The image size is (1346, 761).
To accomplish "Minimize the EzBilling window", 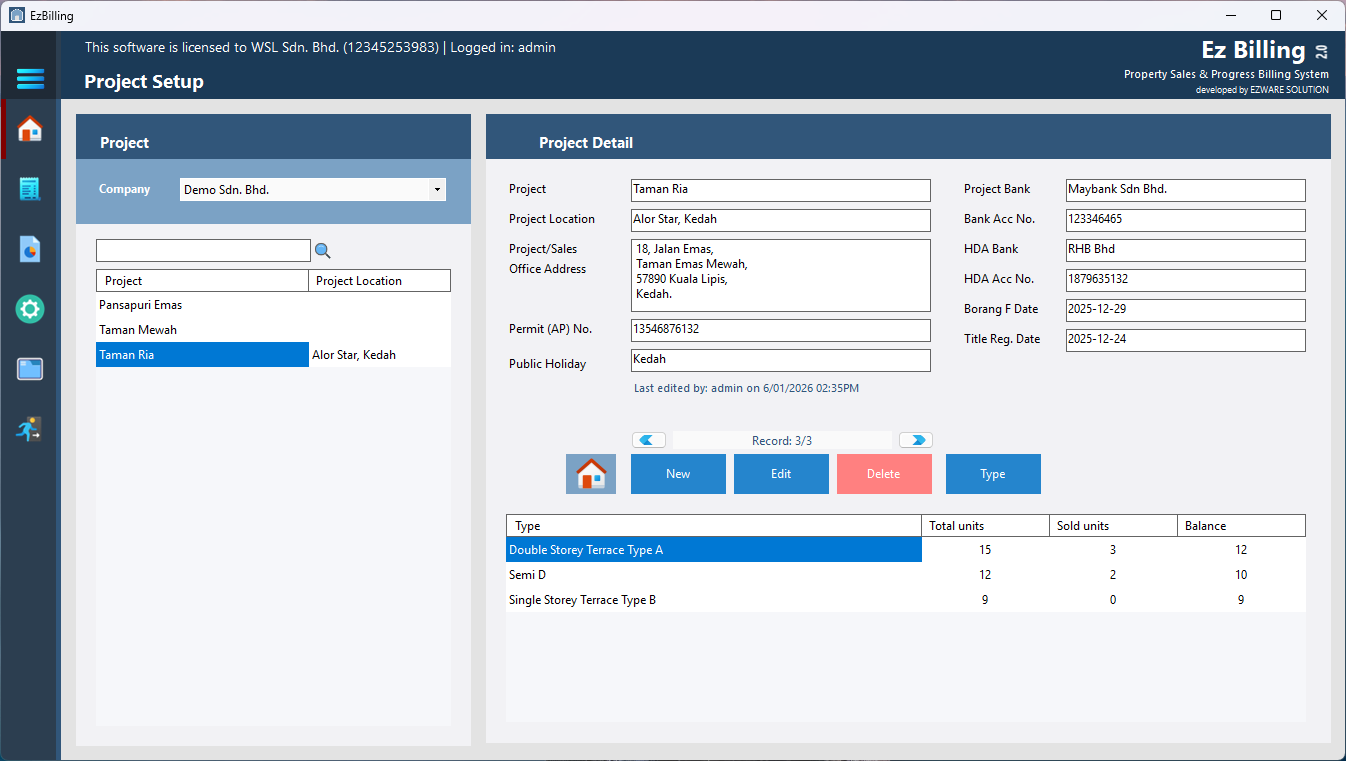I will 1230,15.
